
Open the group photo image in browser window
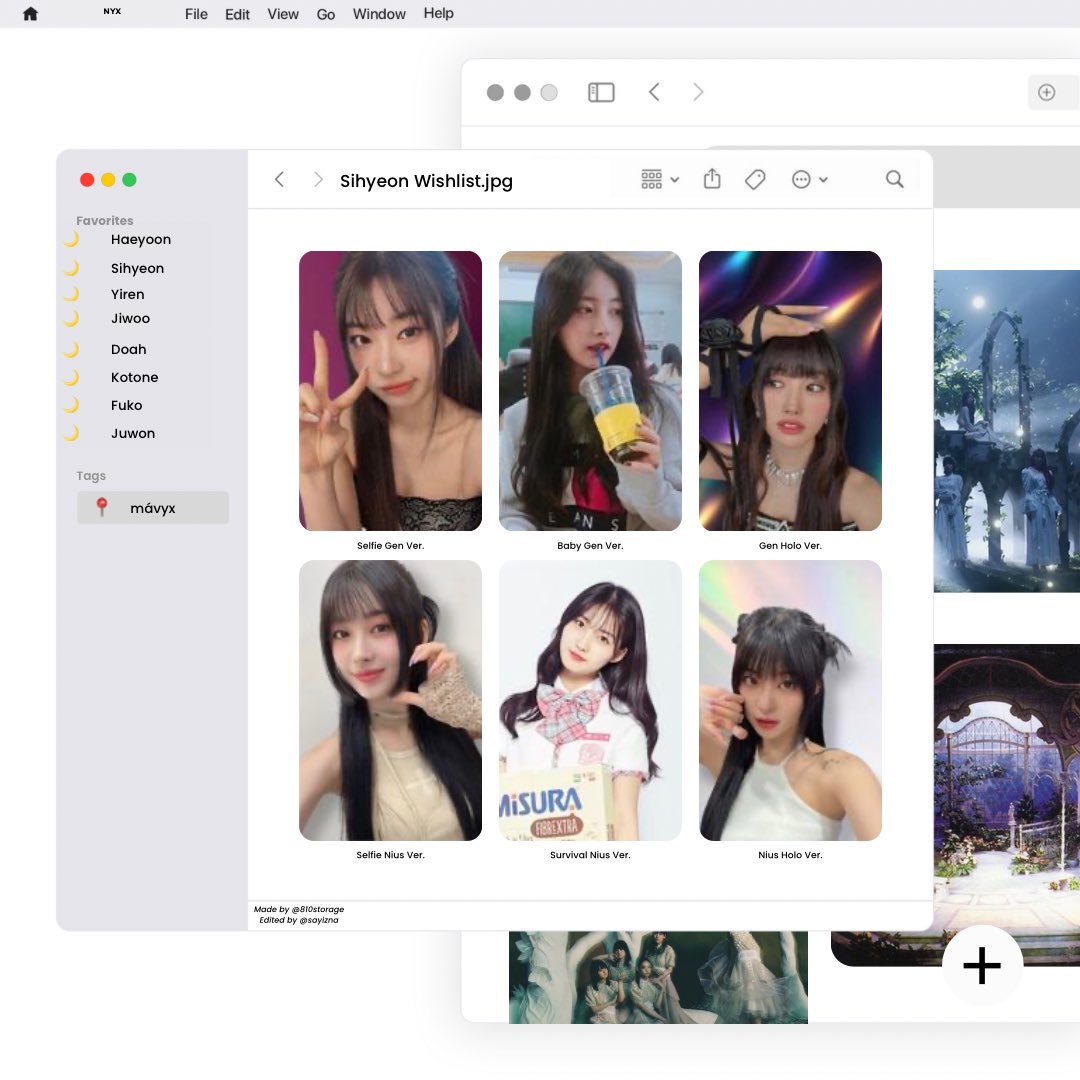tap(658, 977)
